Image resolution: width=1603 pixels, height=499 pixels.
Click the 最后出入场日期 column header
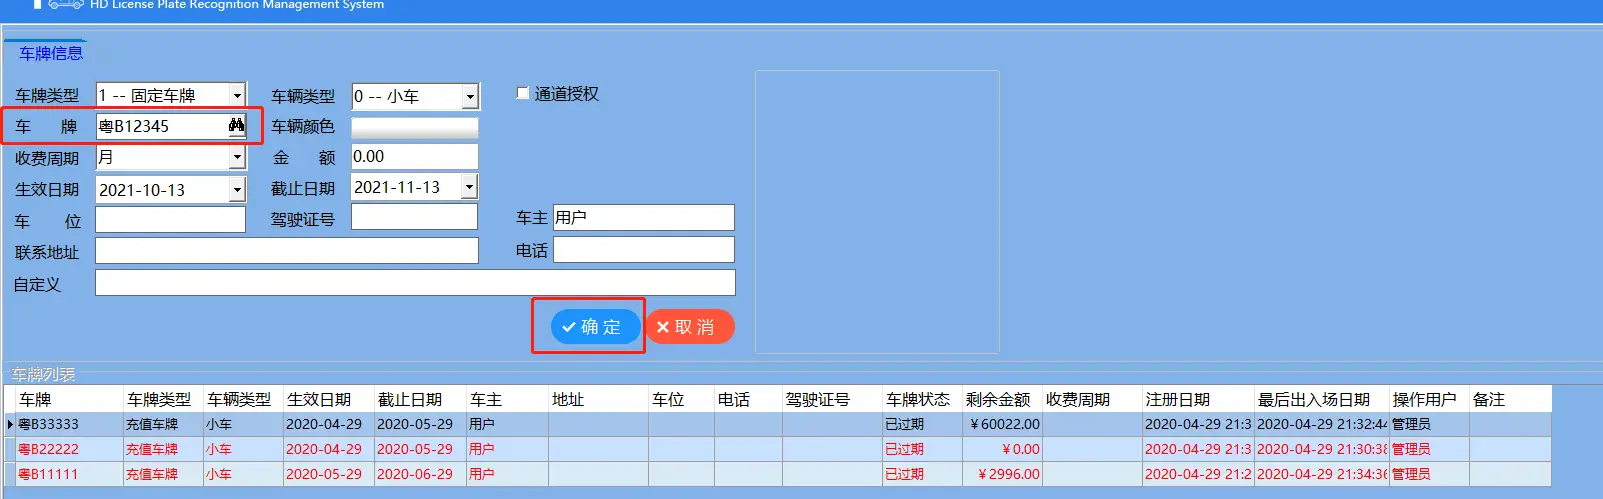1320,399
